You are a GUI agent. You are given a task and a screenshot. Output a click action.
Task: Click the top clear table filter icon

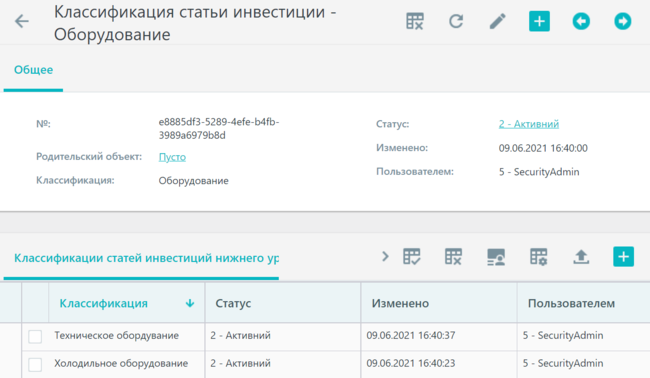pos(415,21)
